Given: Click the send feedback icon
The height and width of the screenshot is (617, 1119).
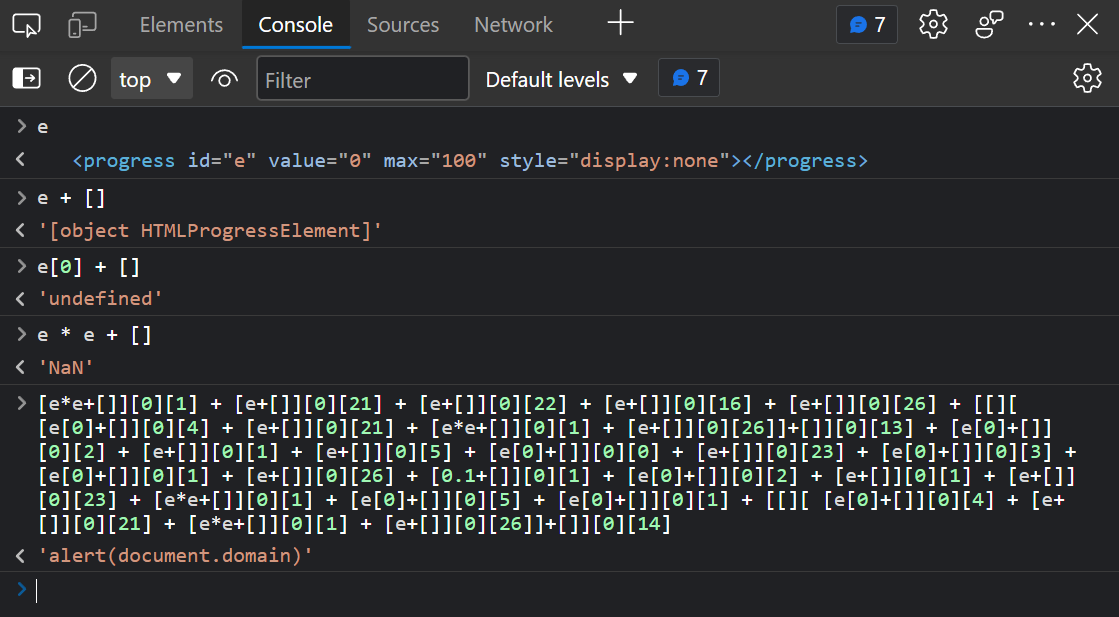Looking at the screenshot, I should tap(989, 25).
